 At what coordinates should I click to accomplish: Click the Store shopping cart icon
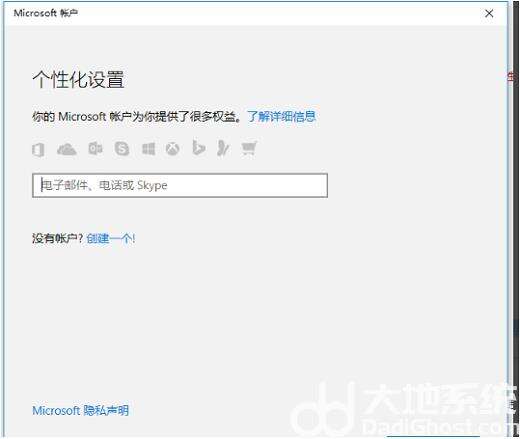tap(249, 148)
